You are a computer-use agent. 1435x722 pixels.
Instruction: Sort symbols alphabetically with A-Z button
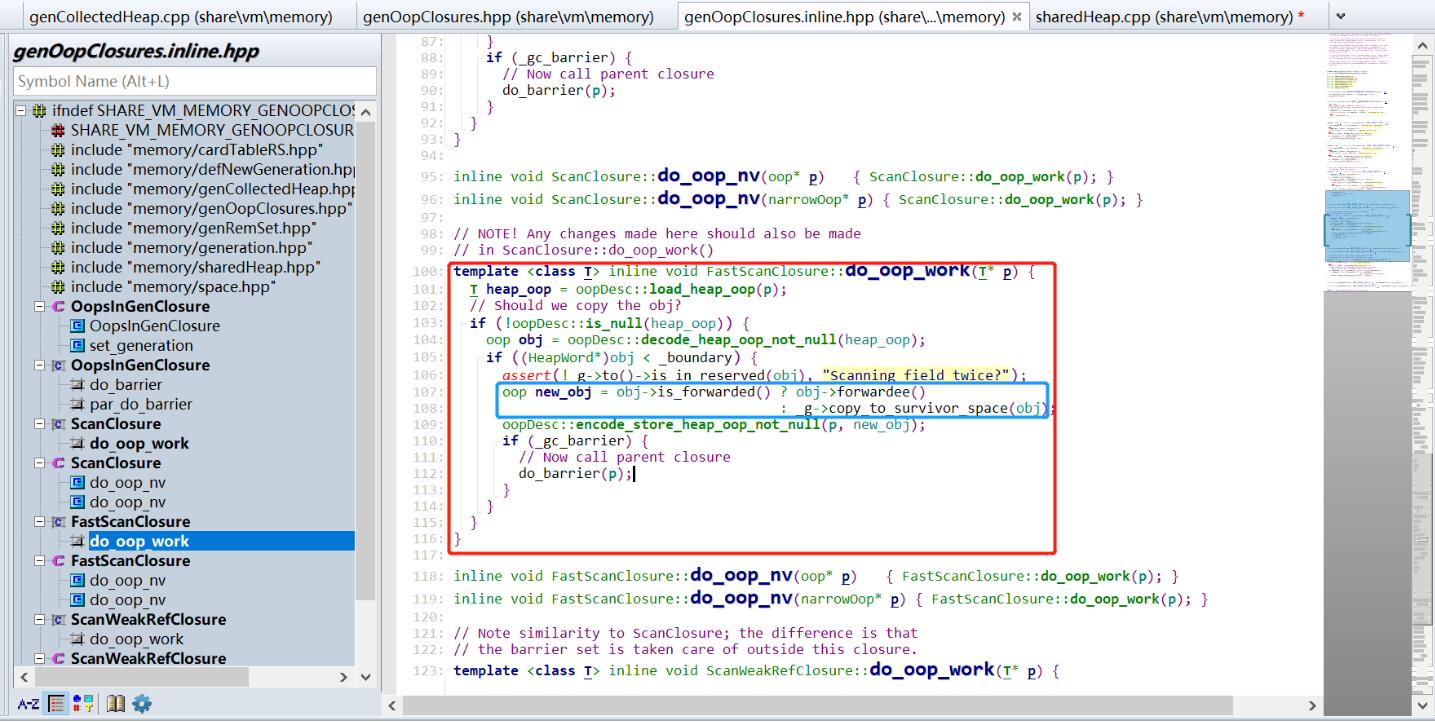(x=28, y=704)
